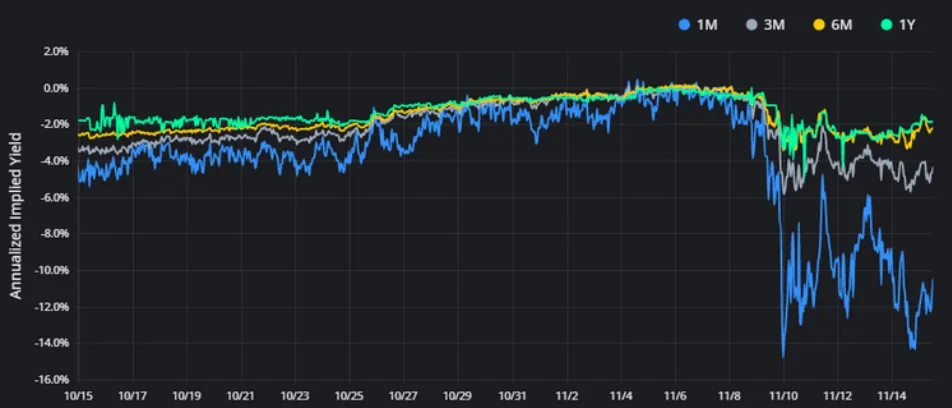Click the gray 3M legend dot
The image size is (952, 408).
pos(751,26)
